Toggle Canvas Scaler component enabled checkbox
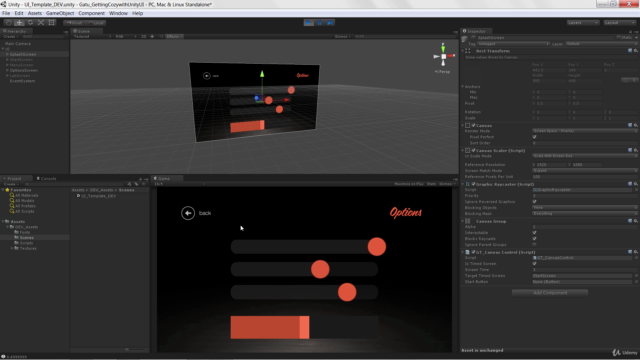Screen dimensions: 640x360 click(x=473, y=150)
